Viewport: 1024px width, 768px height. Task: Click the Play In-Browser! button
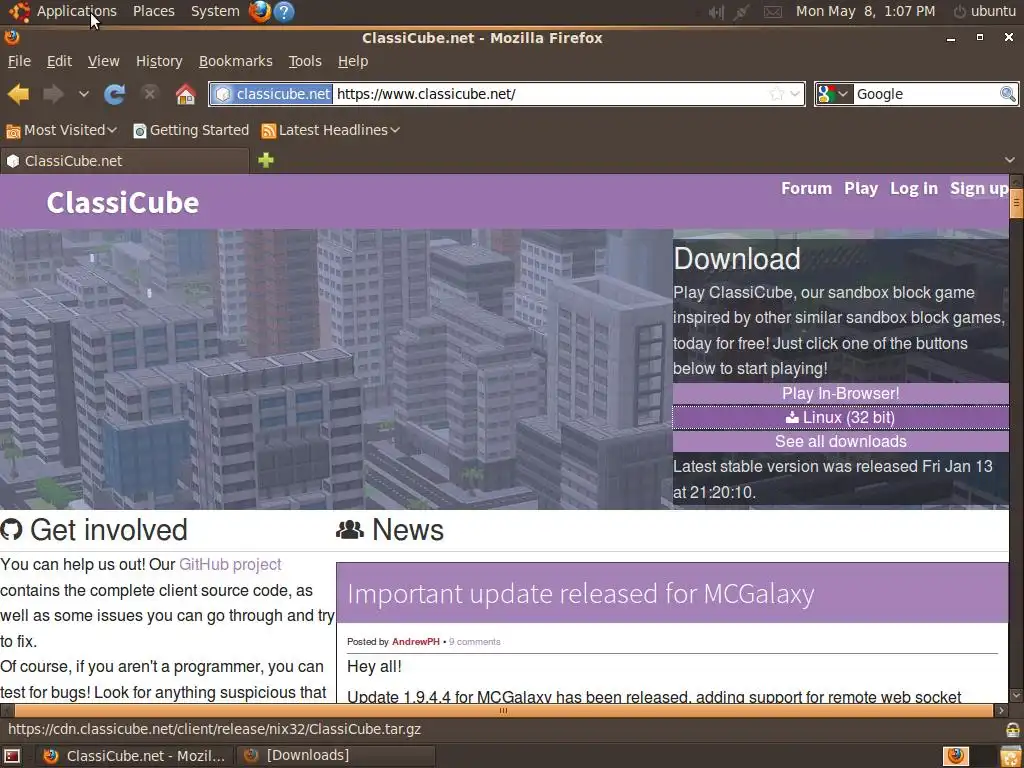[x=840, y=393]
